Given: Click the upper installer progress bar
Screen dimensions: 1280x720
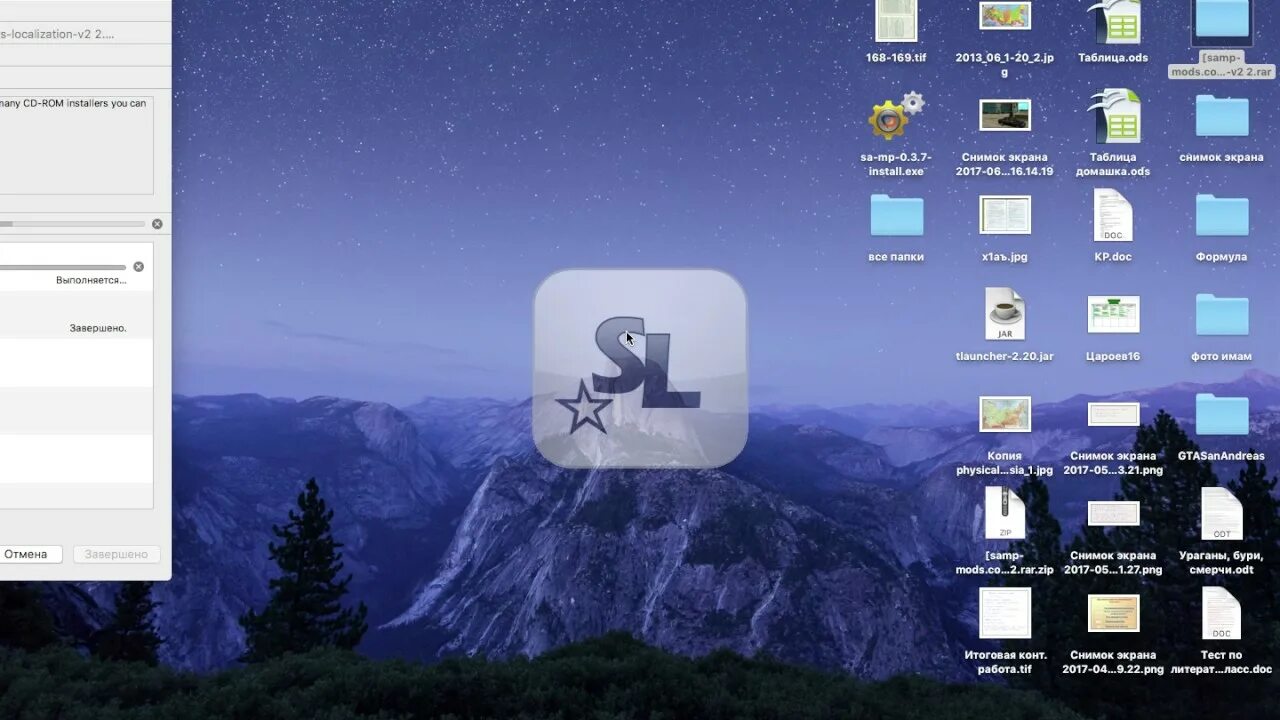Looking at the screenshot, I should pos(72,224).
